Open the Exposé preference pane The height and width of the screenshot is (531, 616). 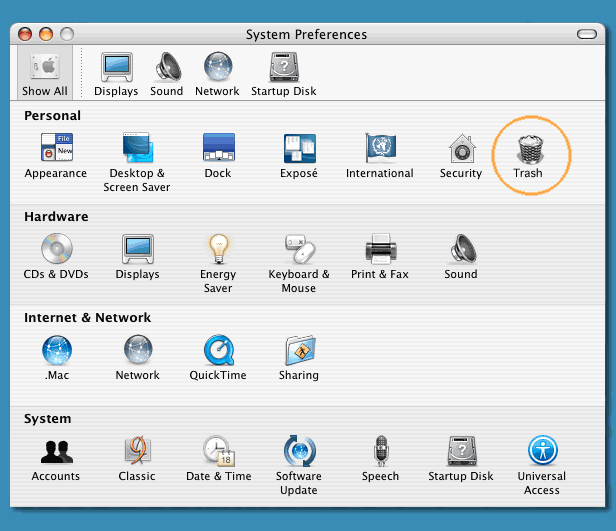[299, 156]
